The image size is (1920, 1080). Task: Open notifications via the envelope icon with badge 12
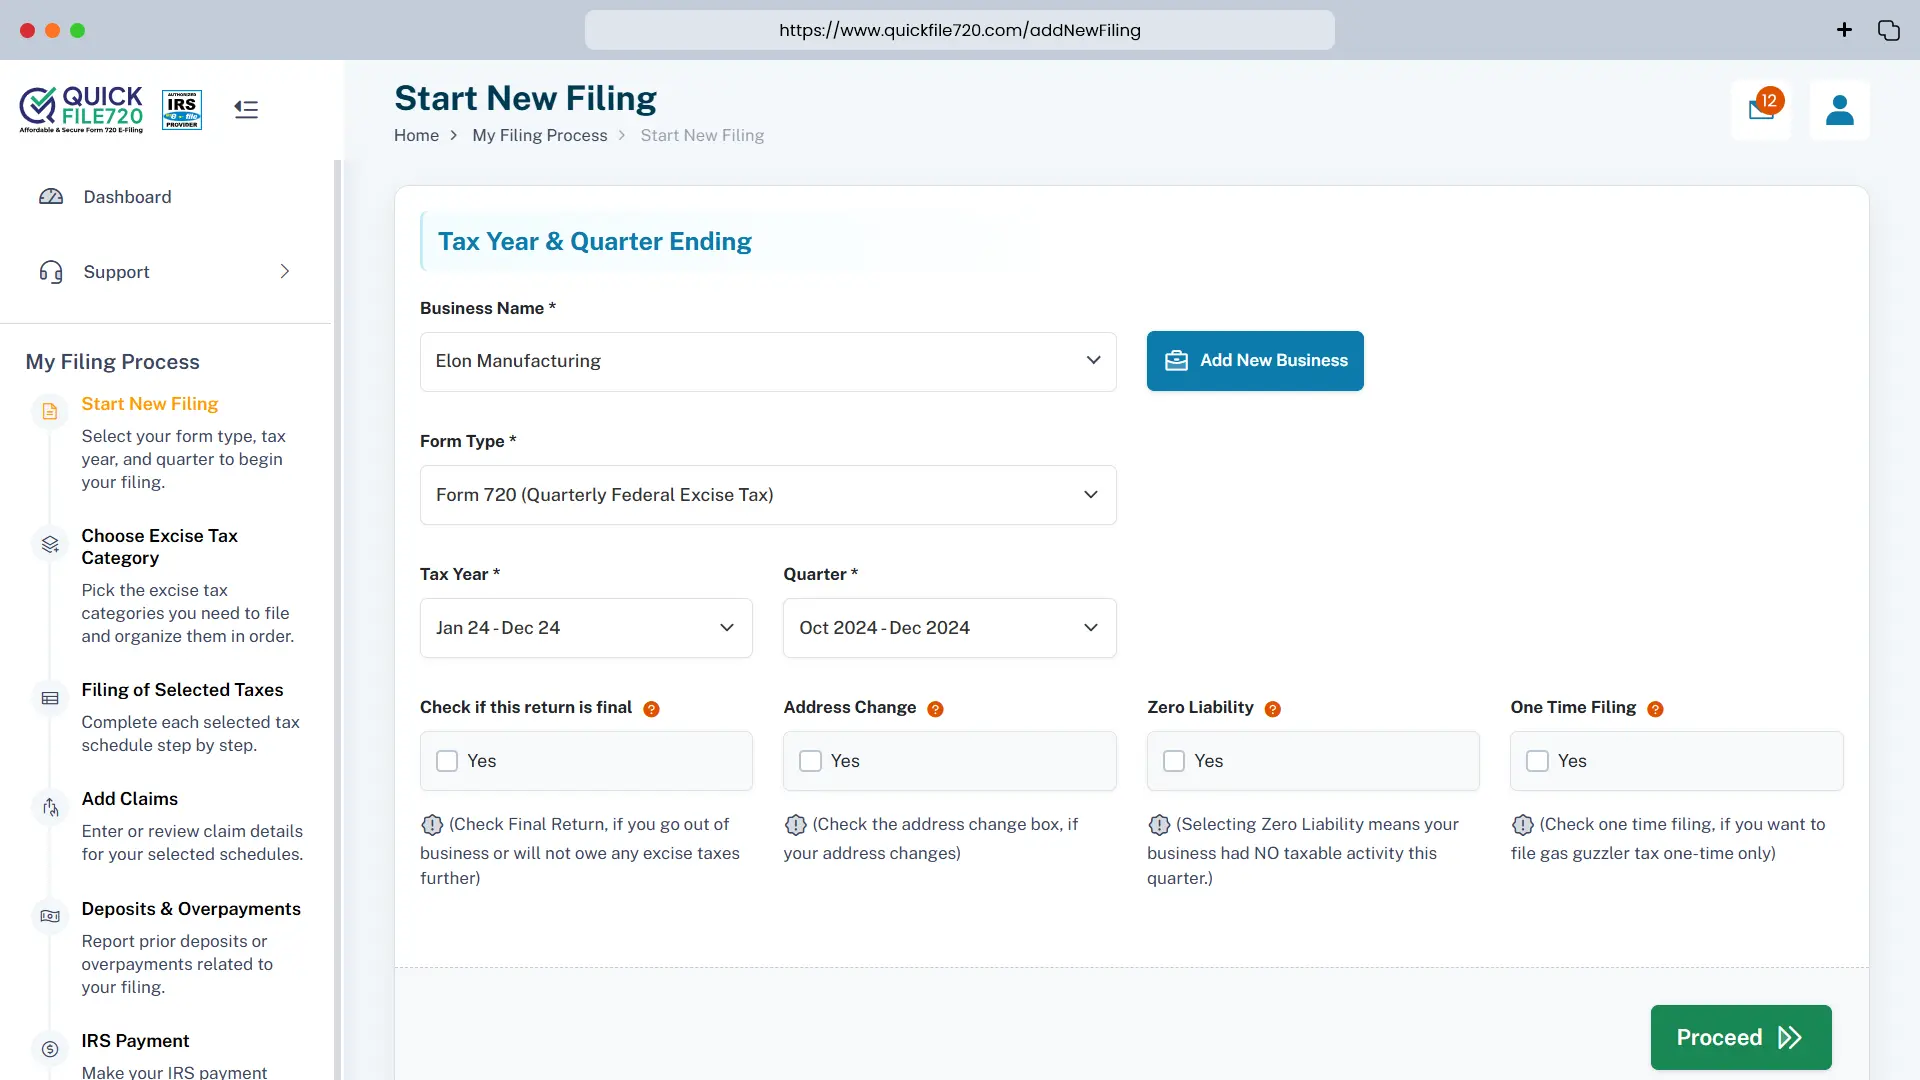tap(1760, 111)
